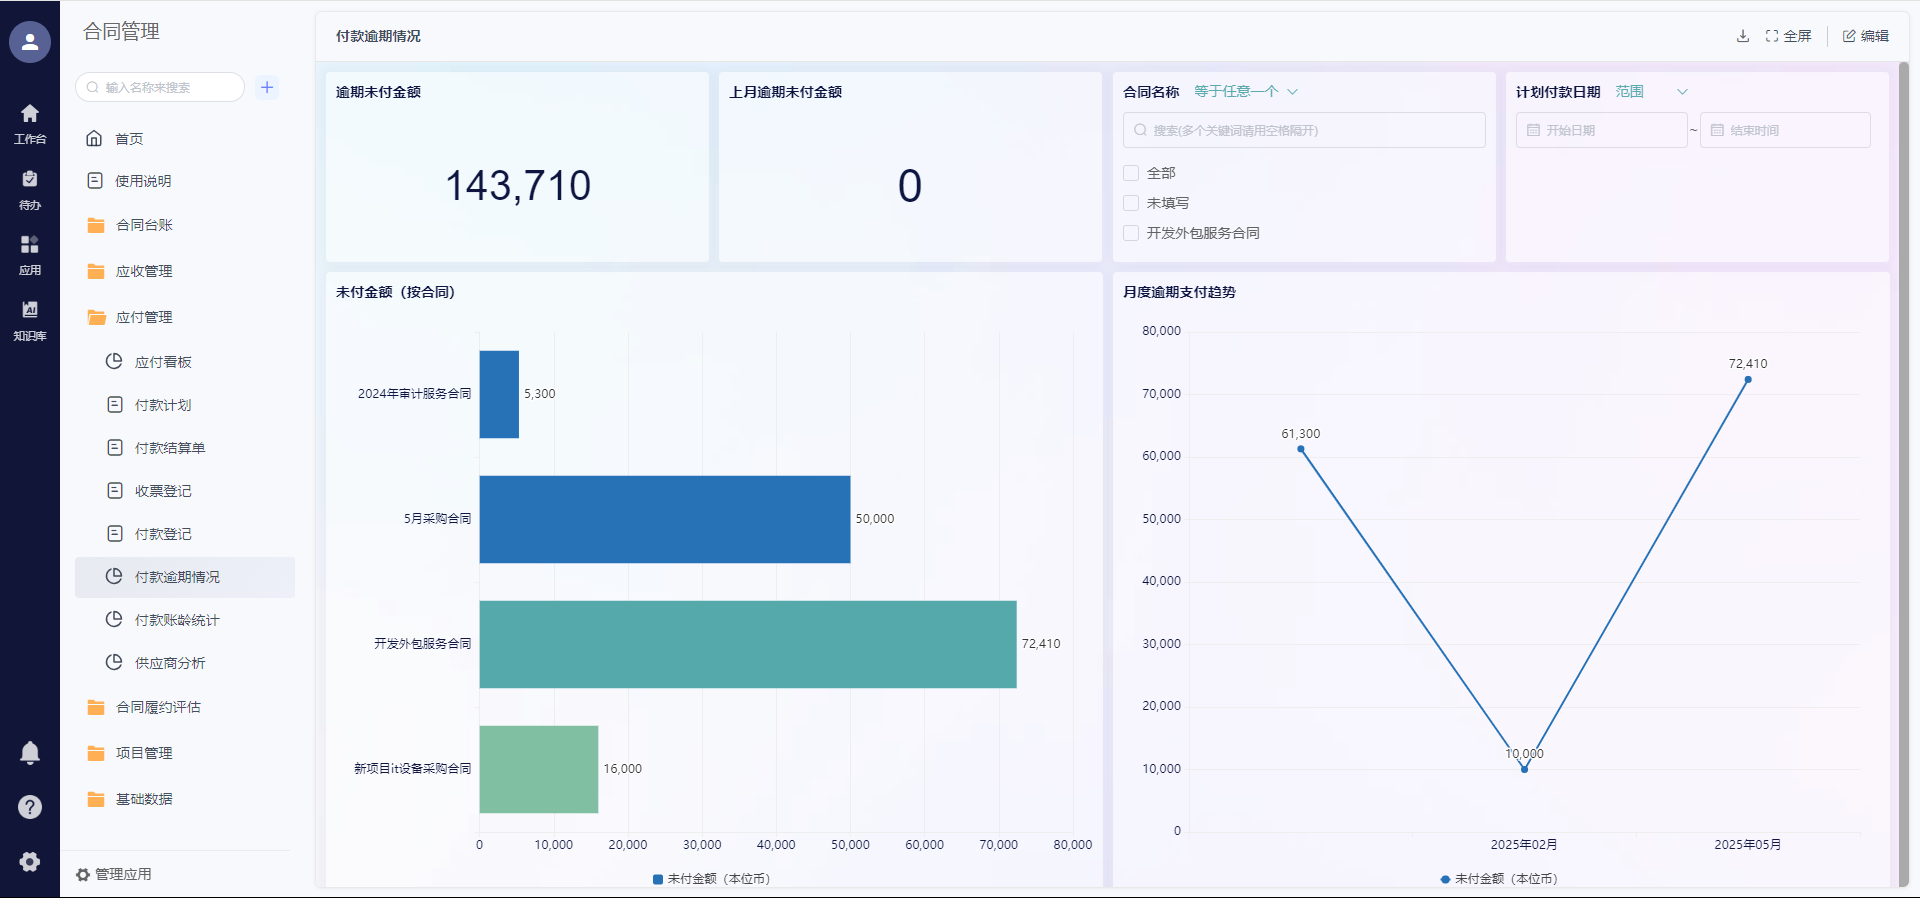Select the 开发外包服务合同 checkbox
This screenshot has width=1920, height=898.
[x=1131, y=233]
